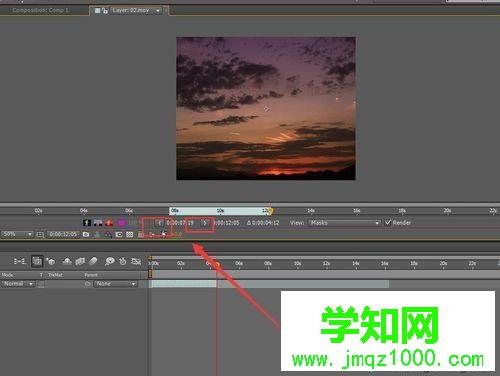The image size is (500, 376).
Task: Click the RGB channel display icon
Action: (x=108, y=235)
